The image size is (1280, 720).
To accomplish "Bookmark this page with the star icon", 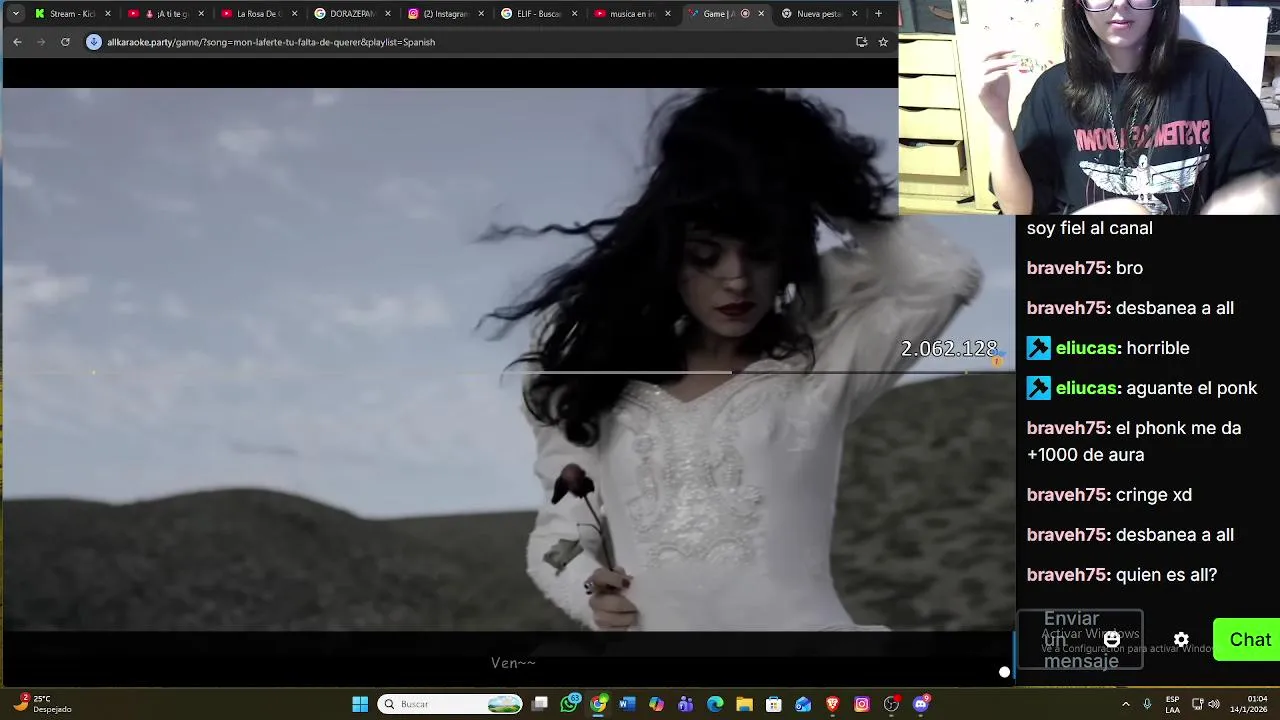I will [883, 42].
